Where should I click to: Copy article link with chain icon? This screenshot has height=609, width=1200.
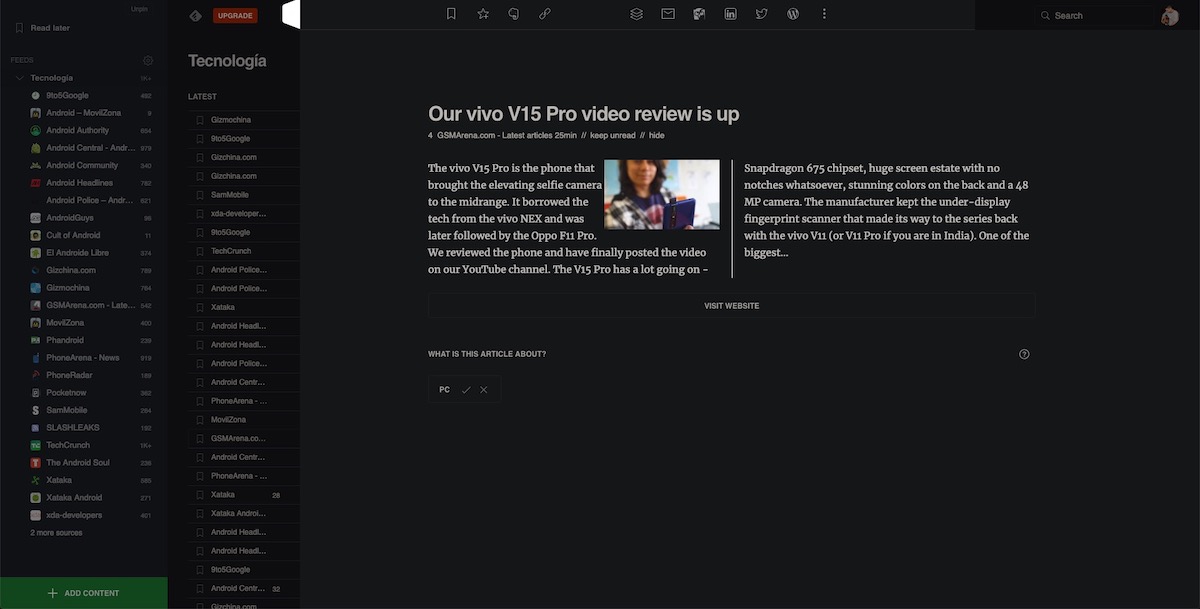click(545, 14)
